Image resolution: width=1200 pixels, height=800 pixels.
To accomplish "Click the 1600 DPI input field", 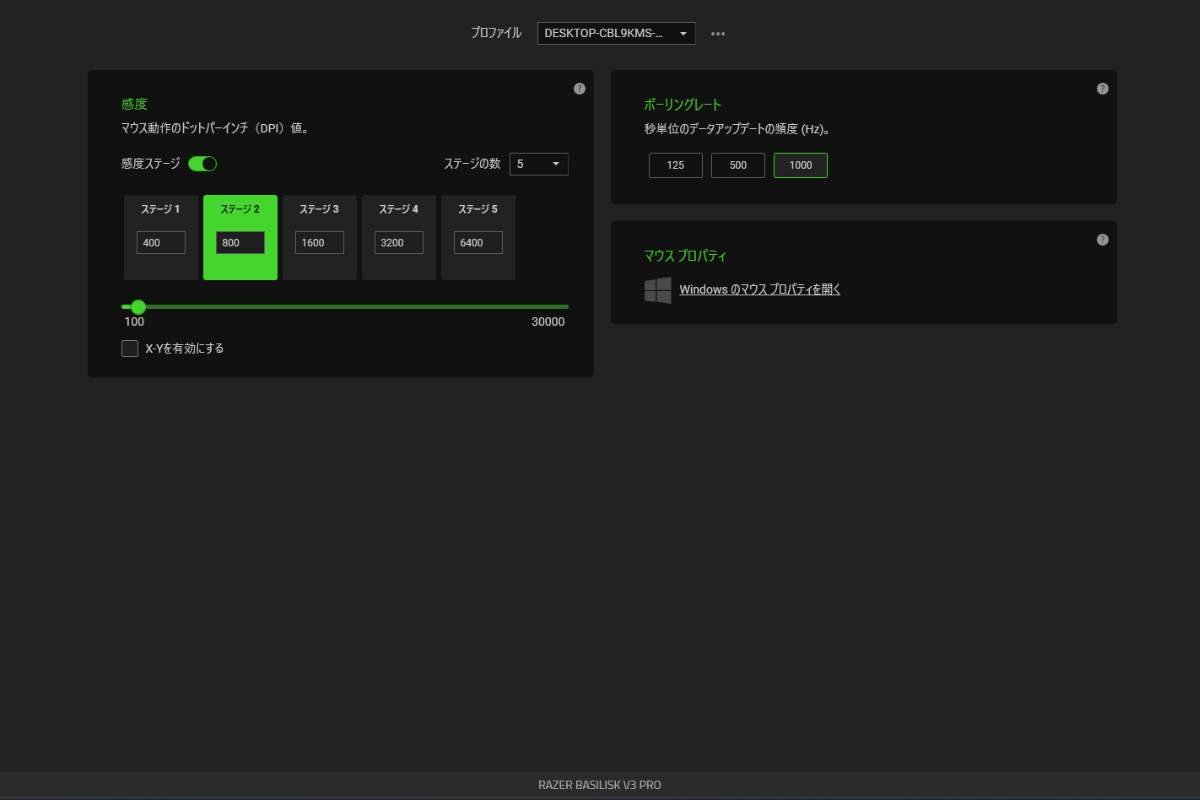I will (x=319, y=242).
